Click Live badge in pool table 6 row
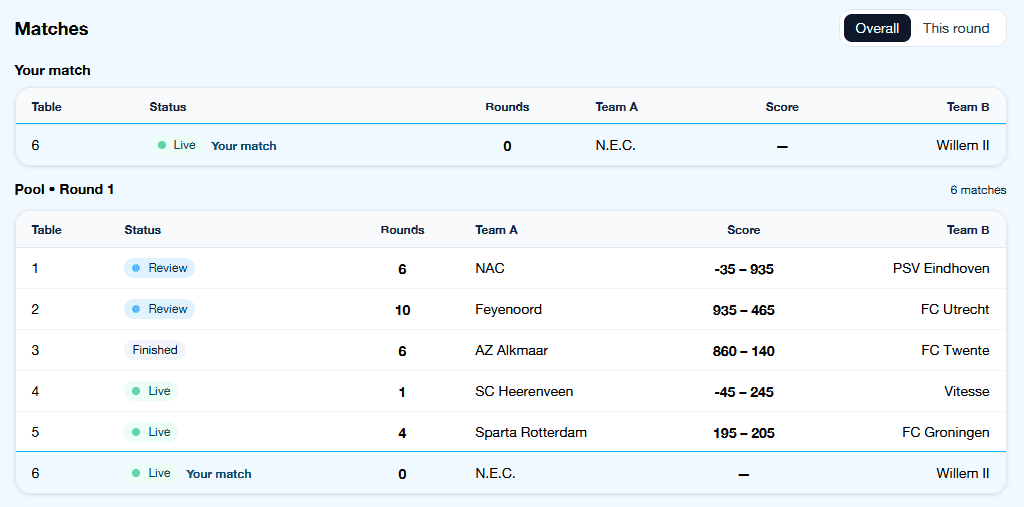This screenshot has width=1024, height=507. [x=151, y=473]
